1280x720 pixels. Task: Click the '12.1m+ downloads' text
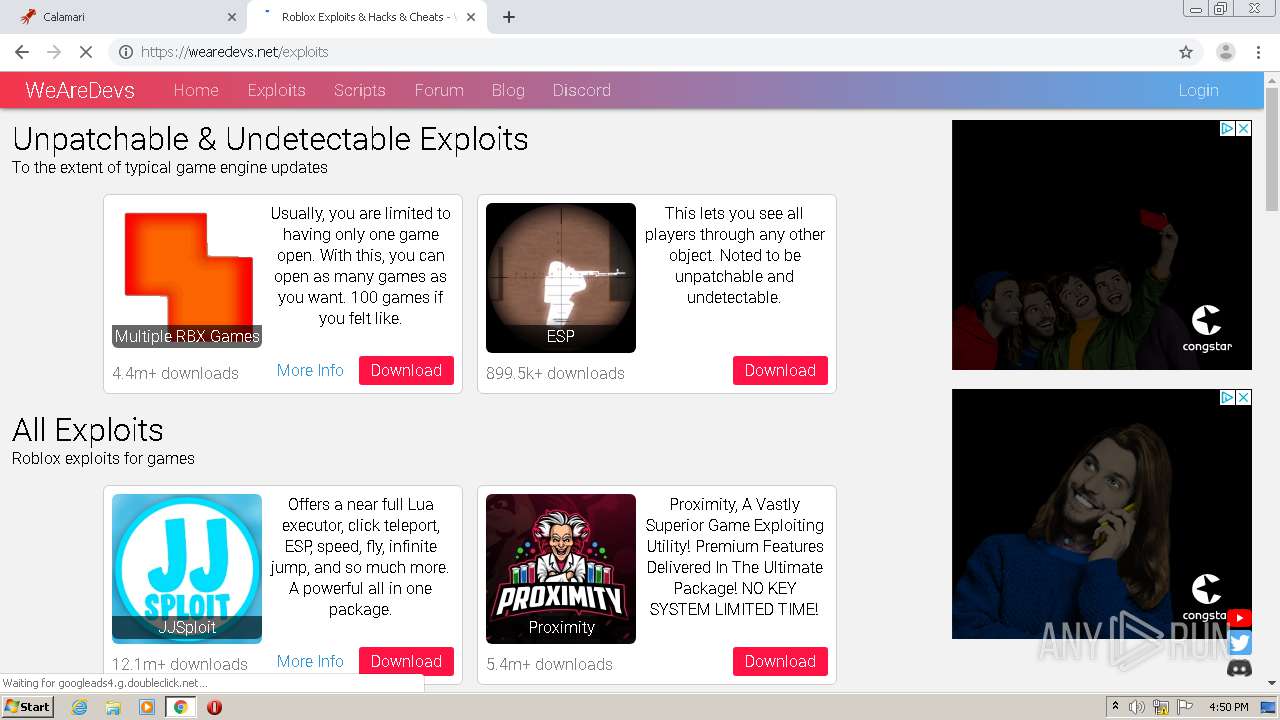tap(180, 664)
